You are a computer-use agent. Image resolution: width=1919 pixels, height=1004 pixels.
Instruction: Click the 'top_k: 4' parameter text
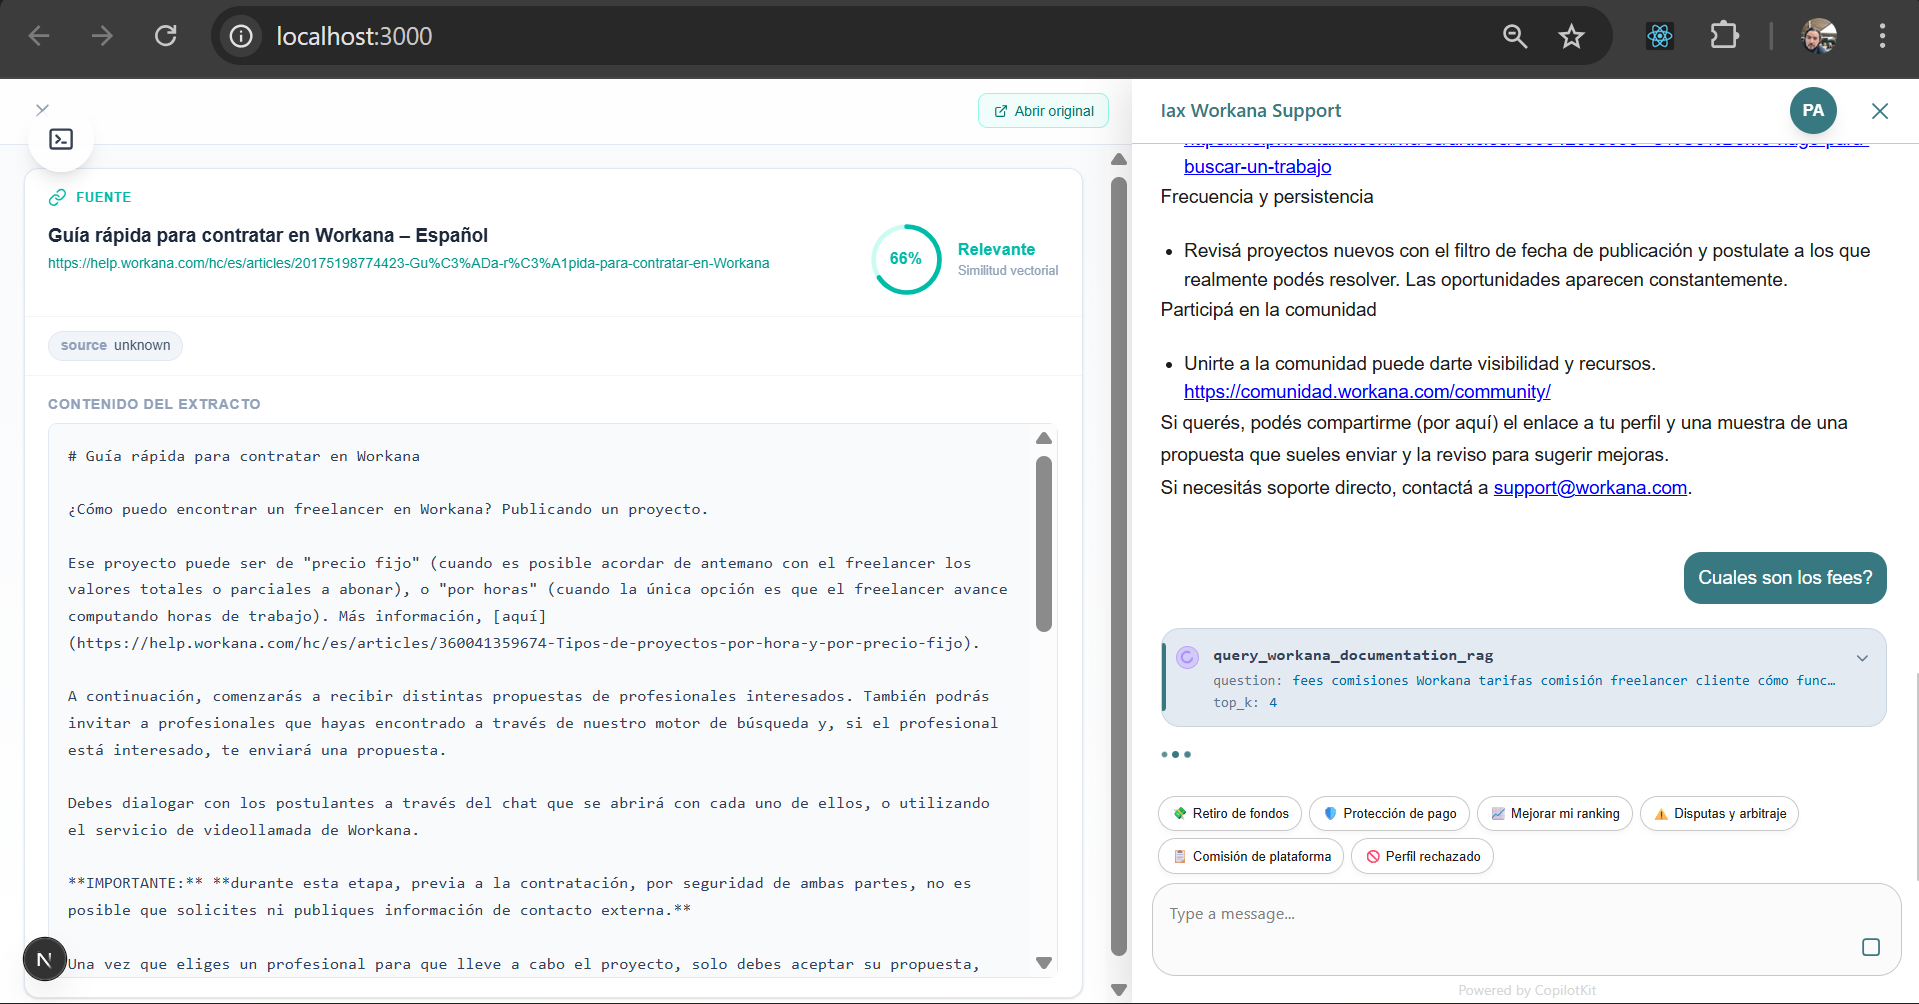click(1245, 703)
